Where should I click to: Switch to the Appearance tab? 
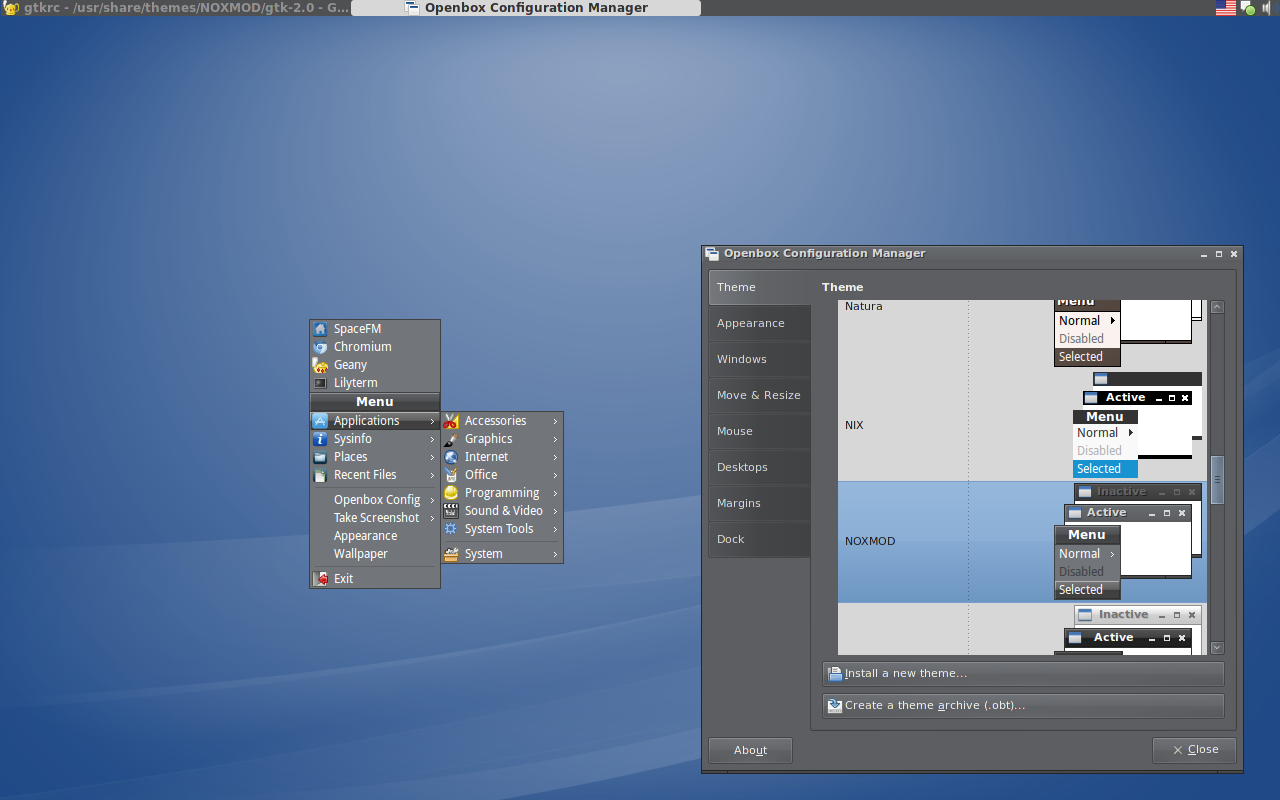[759, 323]
